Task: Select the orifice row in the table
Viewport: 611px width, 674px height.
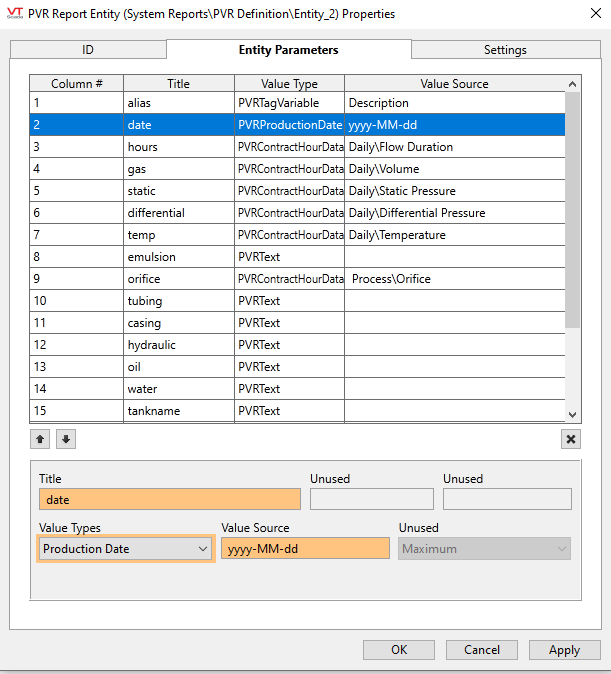Action: (x=180, y=279)
